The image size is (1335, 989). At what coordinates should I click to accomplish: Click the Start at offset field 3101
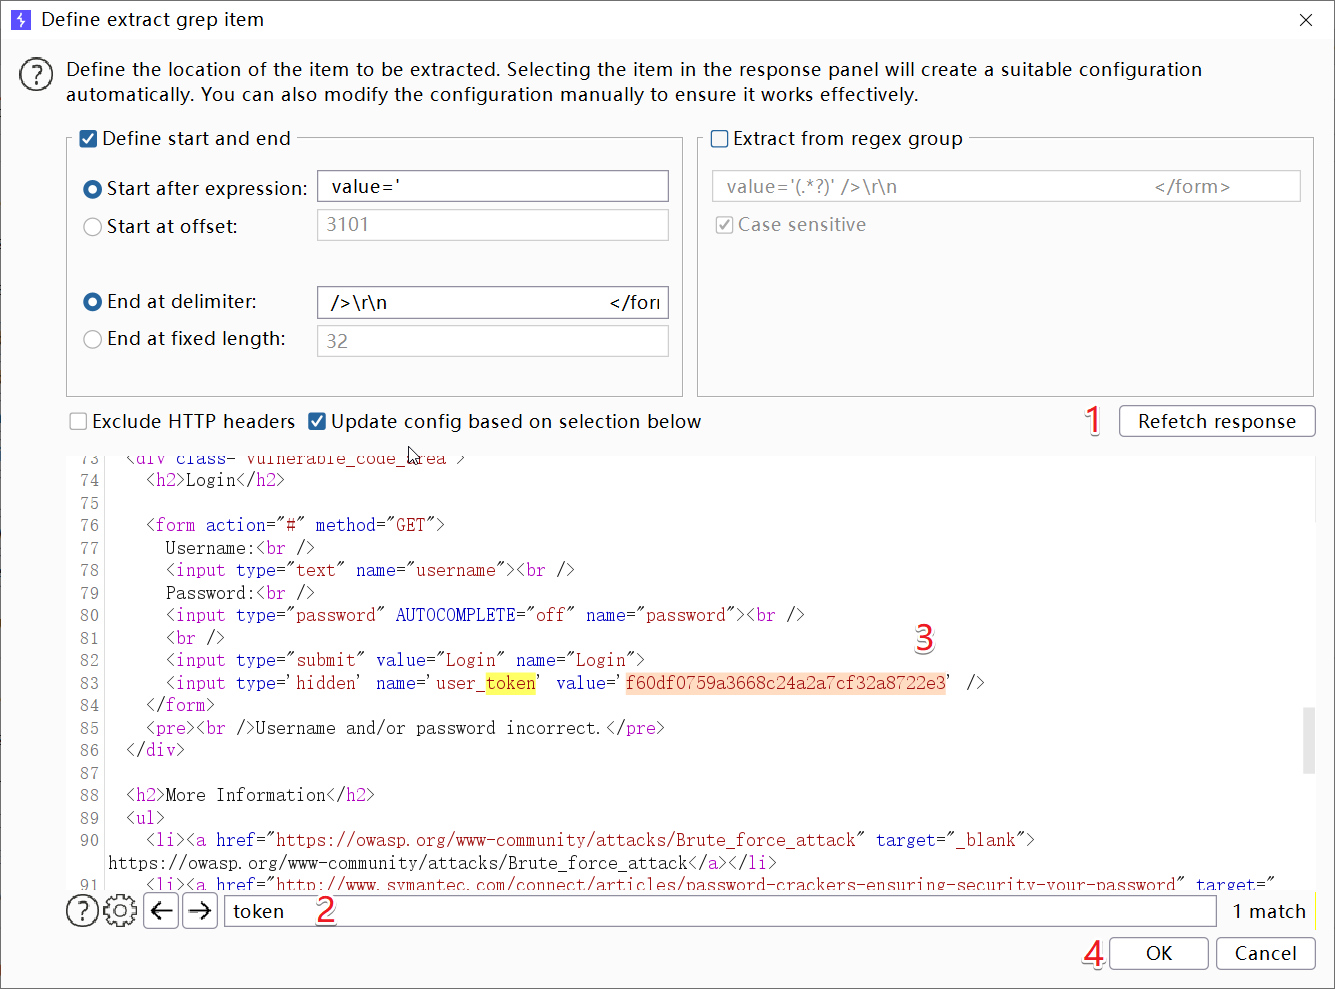coord(493,225)
